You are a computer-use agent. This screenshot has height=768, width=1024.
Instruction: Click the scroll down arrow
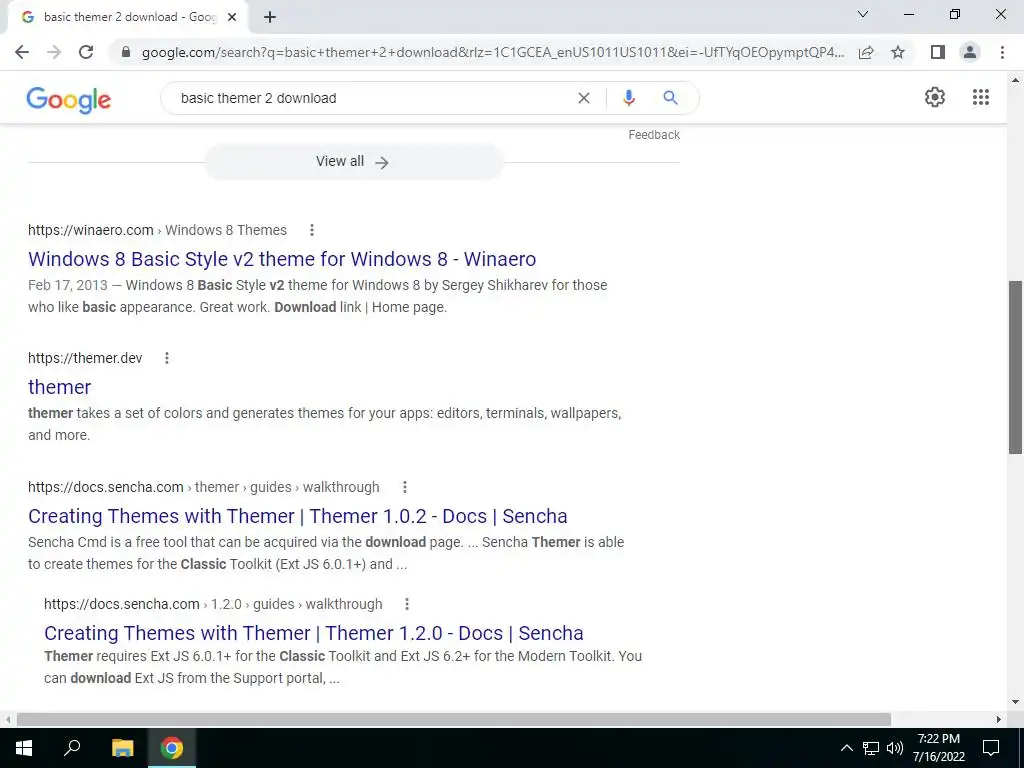coord(1016,703)
